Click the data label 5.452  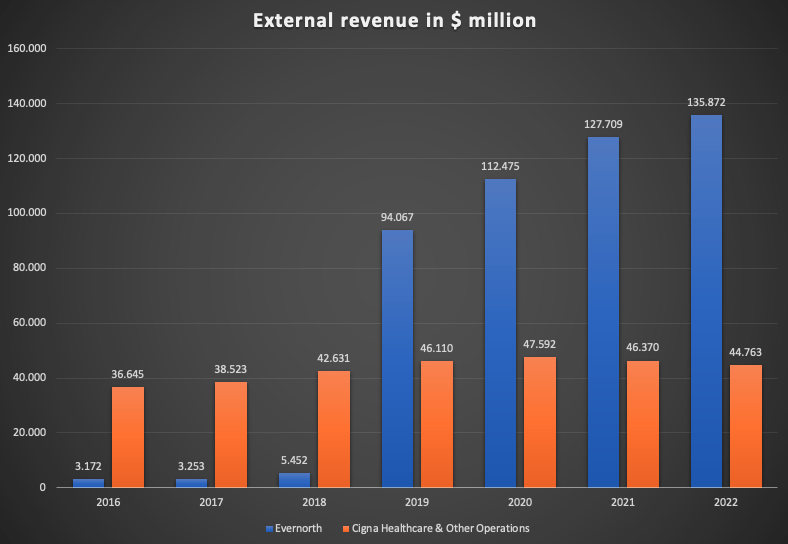[294, 460]
